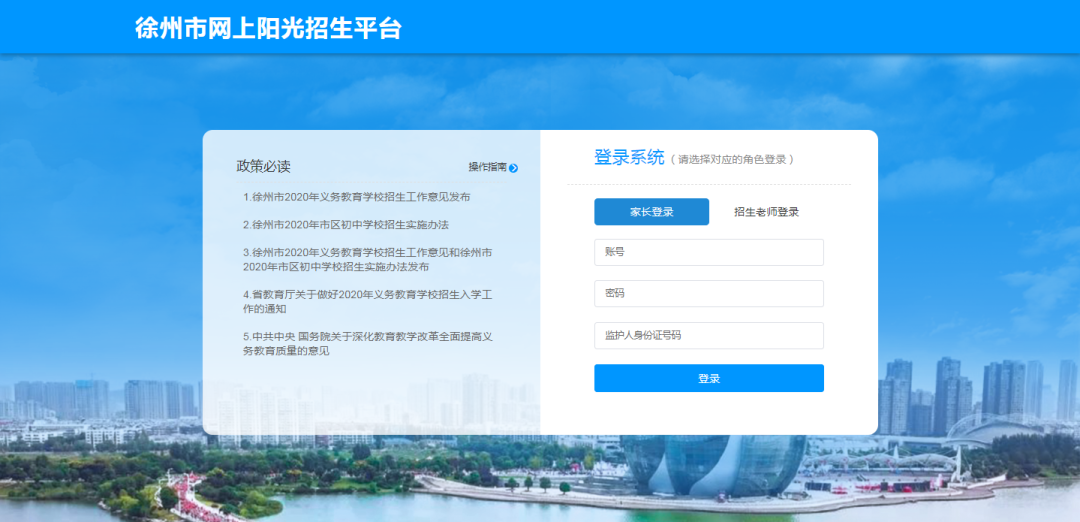
Task: Open policy 4 省教育厅 招生入学工作的通知
Action: point(367,302)
